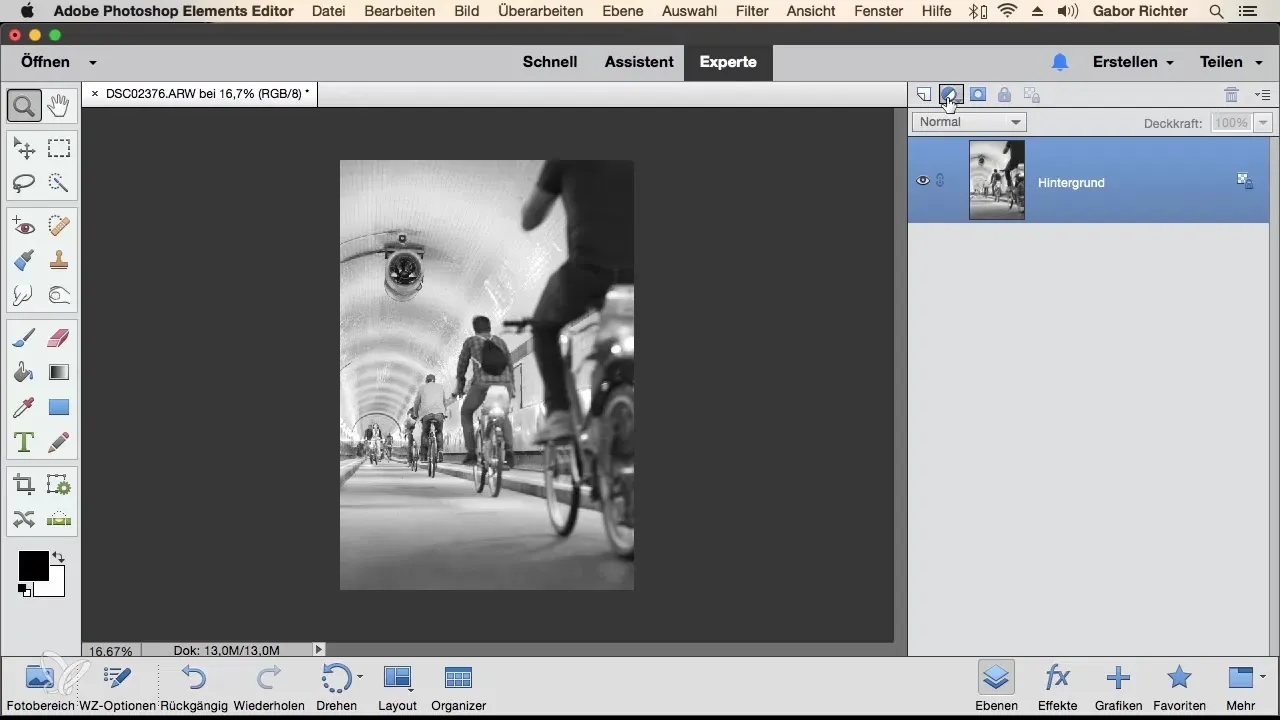Open the Organizer
Screen dimensions: 1280x720
coord(458,688)
